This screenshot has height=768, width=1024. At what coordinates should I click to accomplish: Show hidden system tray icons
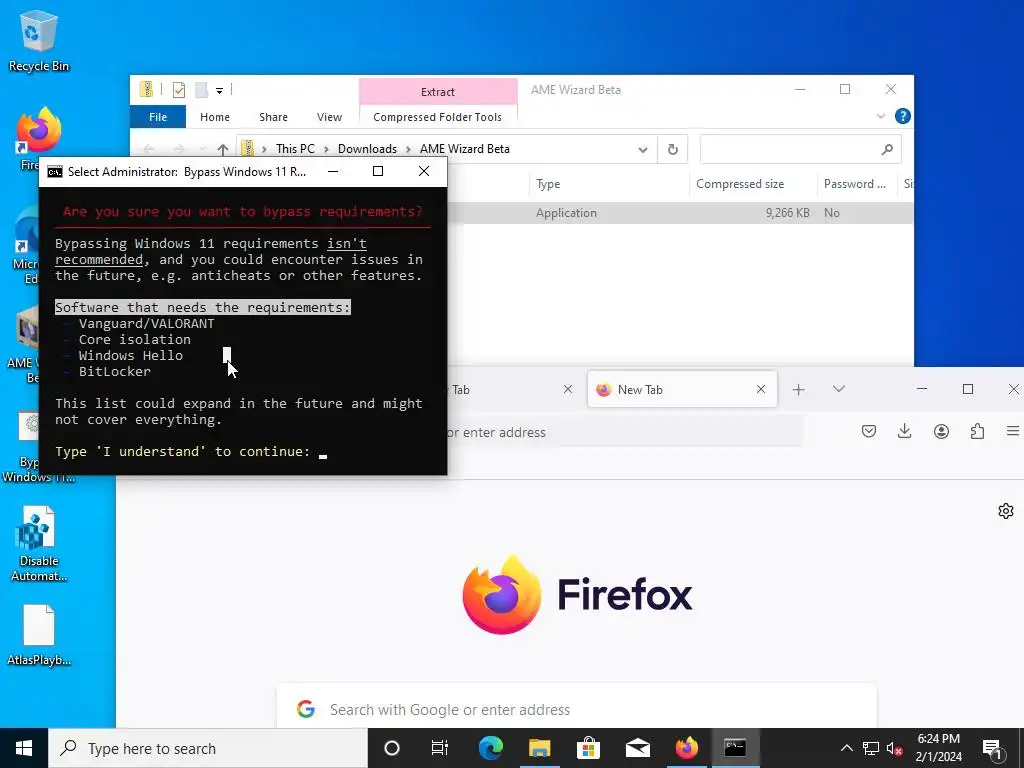coord(846,748)
